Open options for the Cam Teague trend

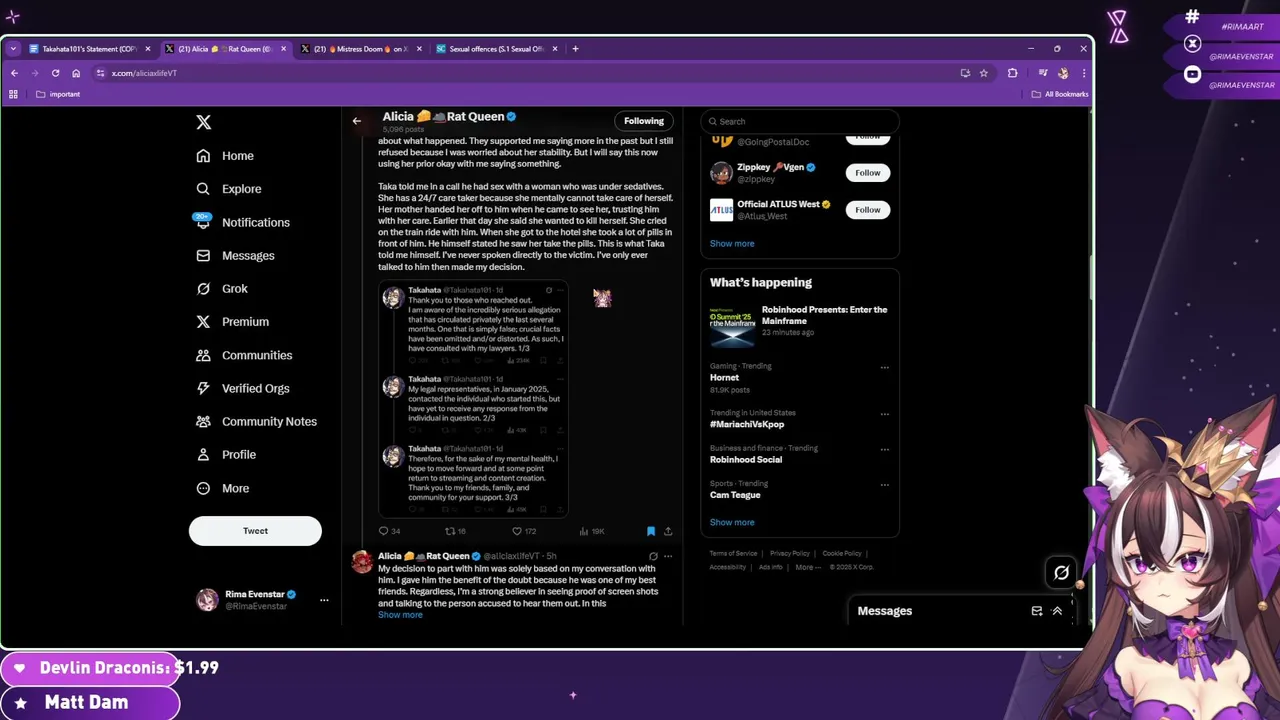(884, 485)
